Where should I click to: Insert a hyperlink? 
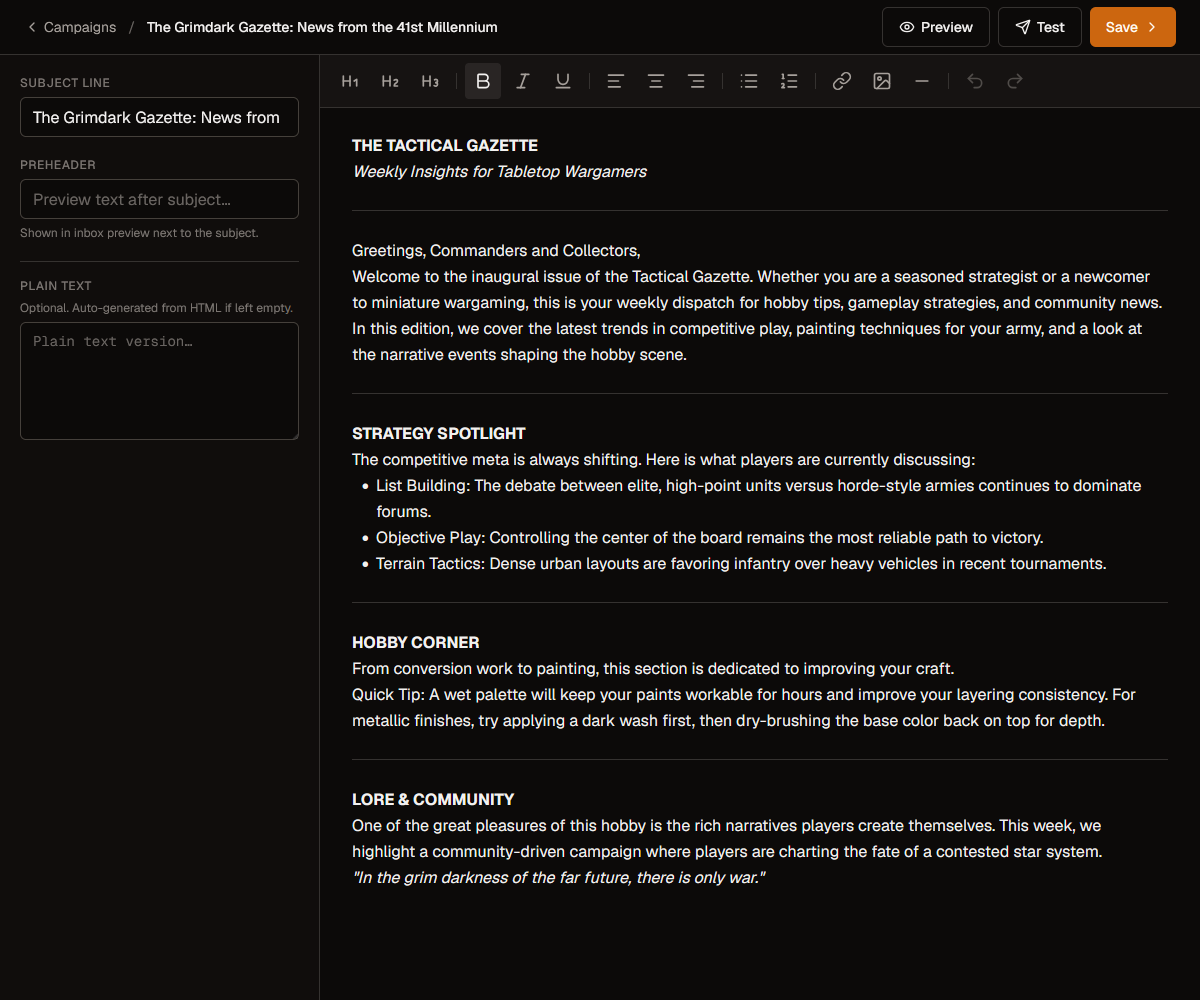[842, 81]
